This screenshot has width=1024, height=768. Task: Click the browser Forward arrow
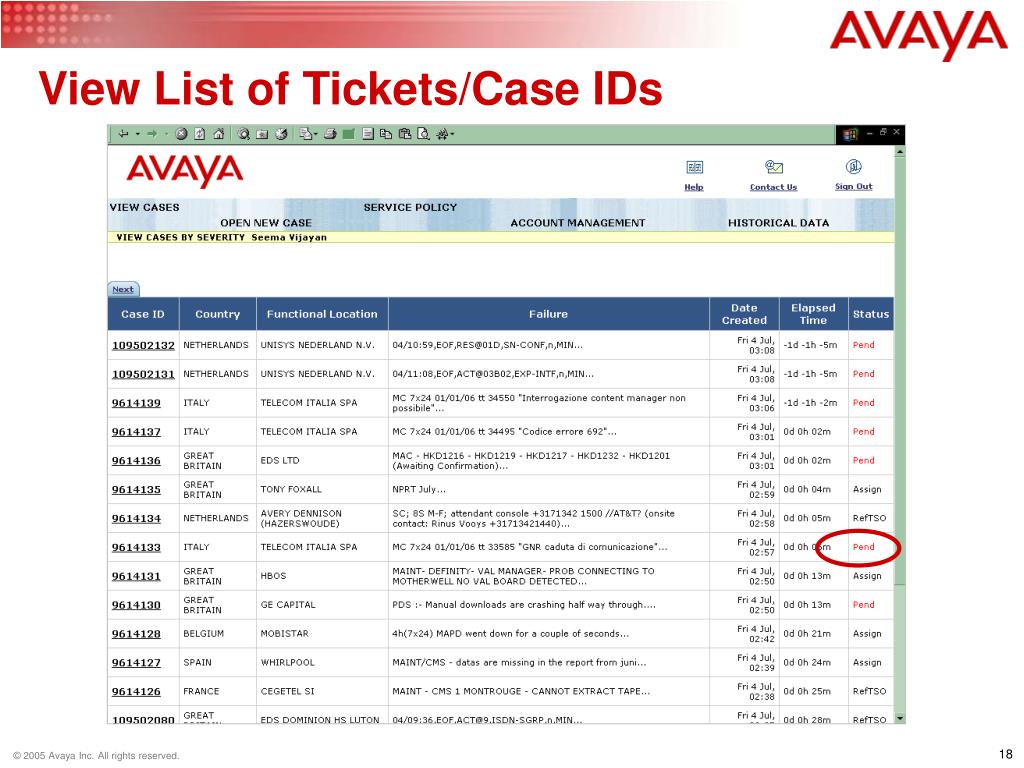click(x=152, y=134)
